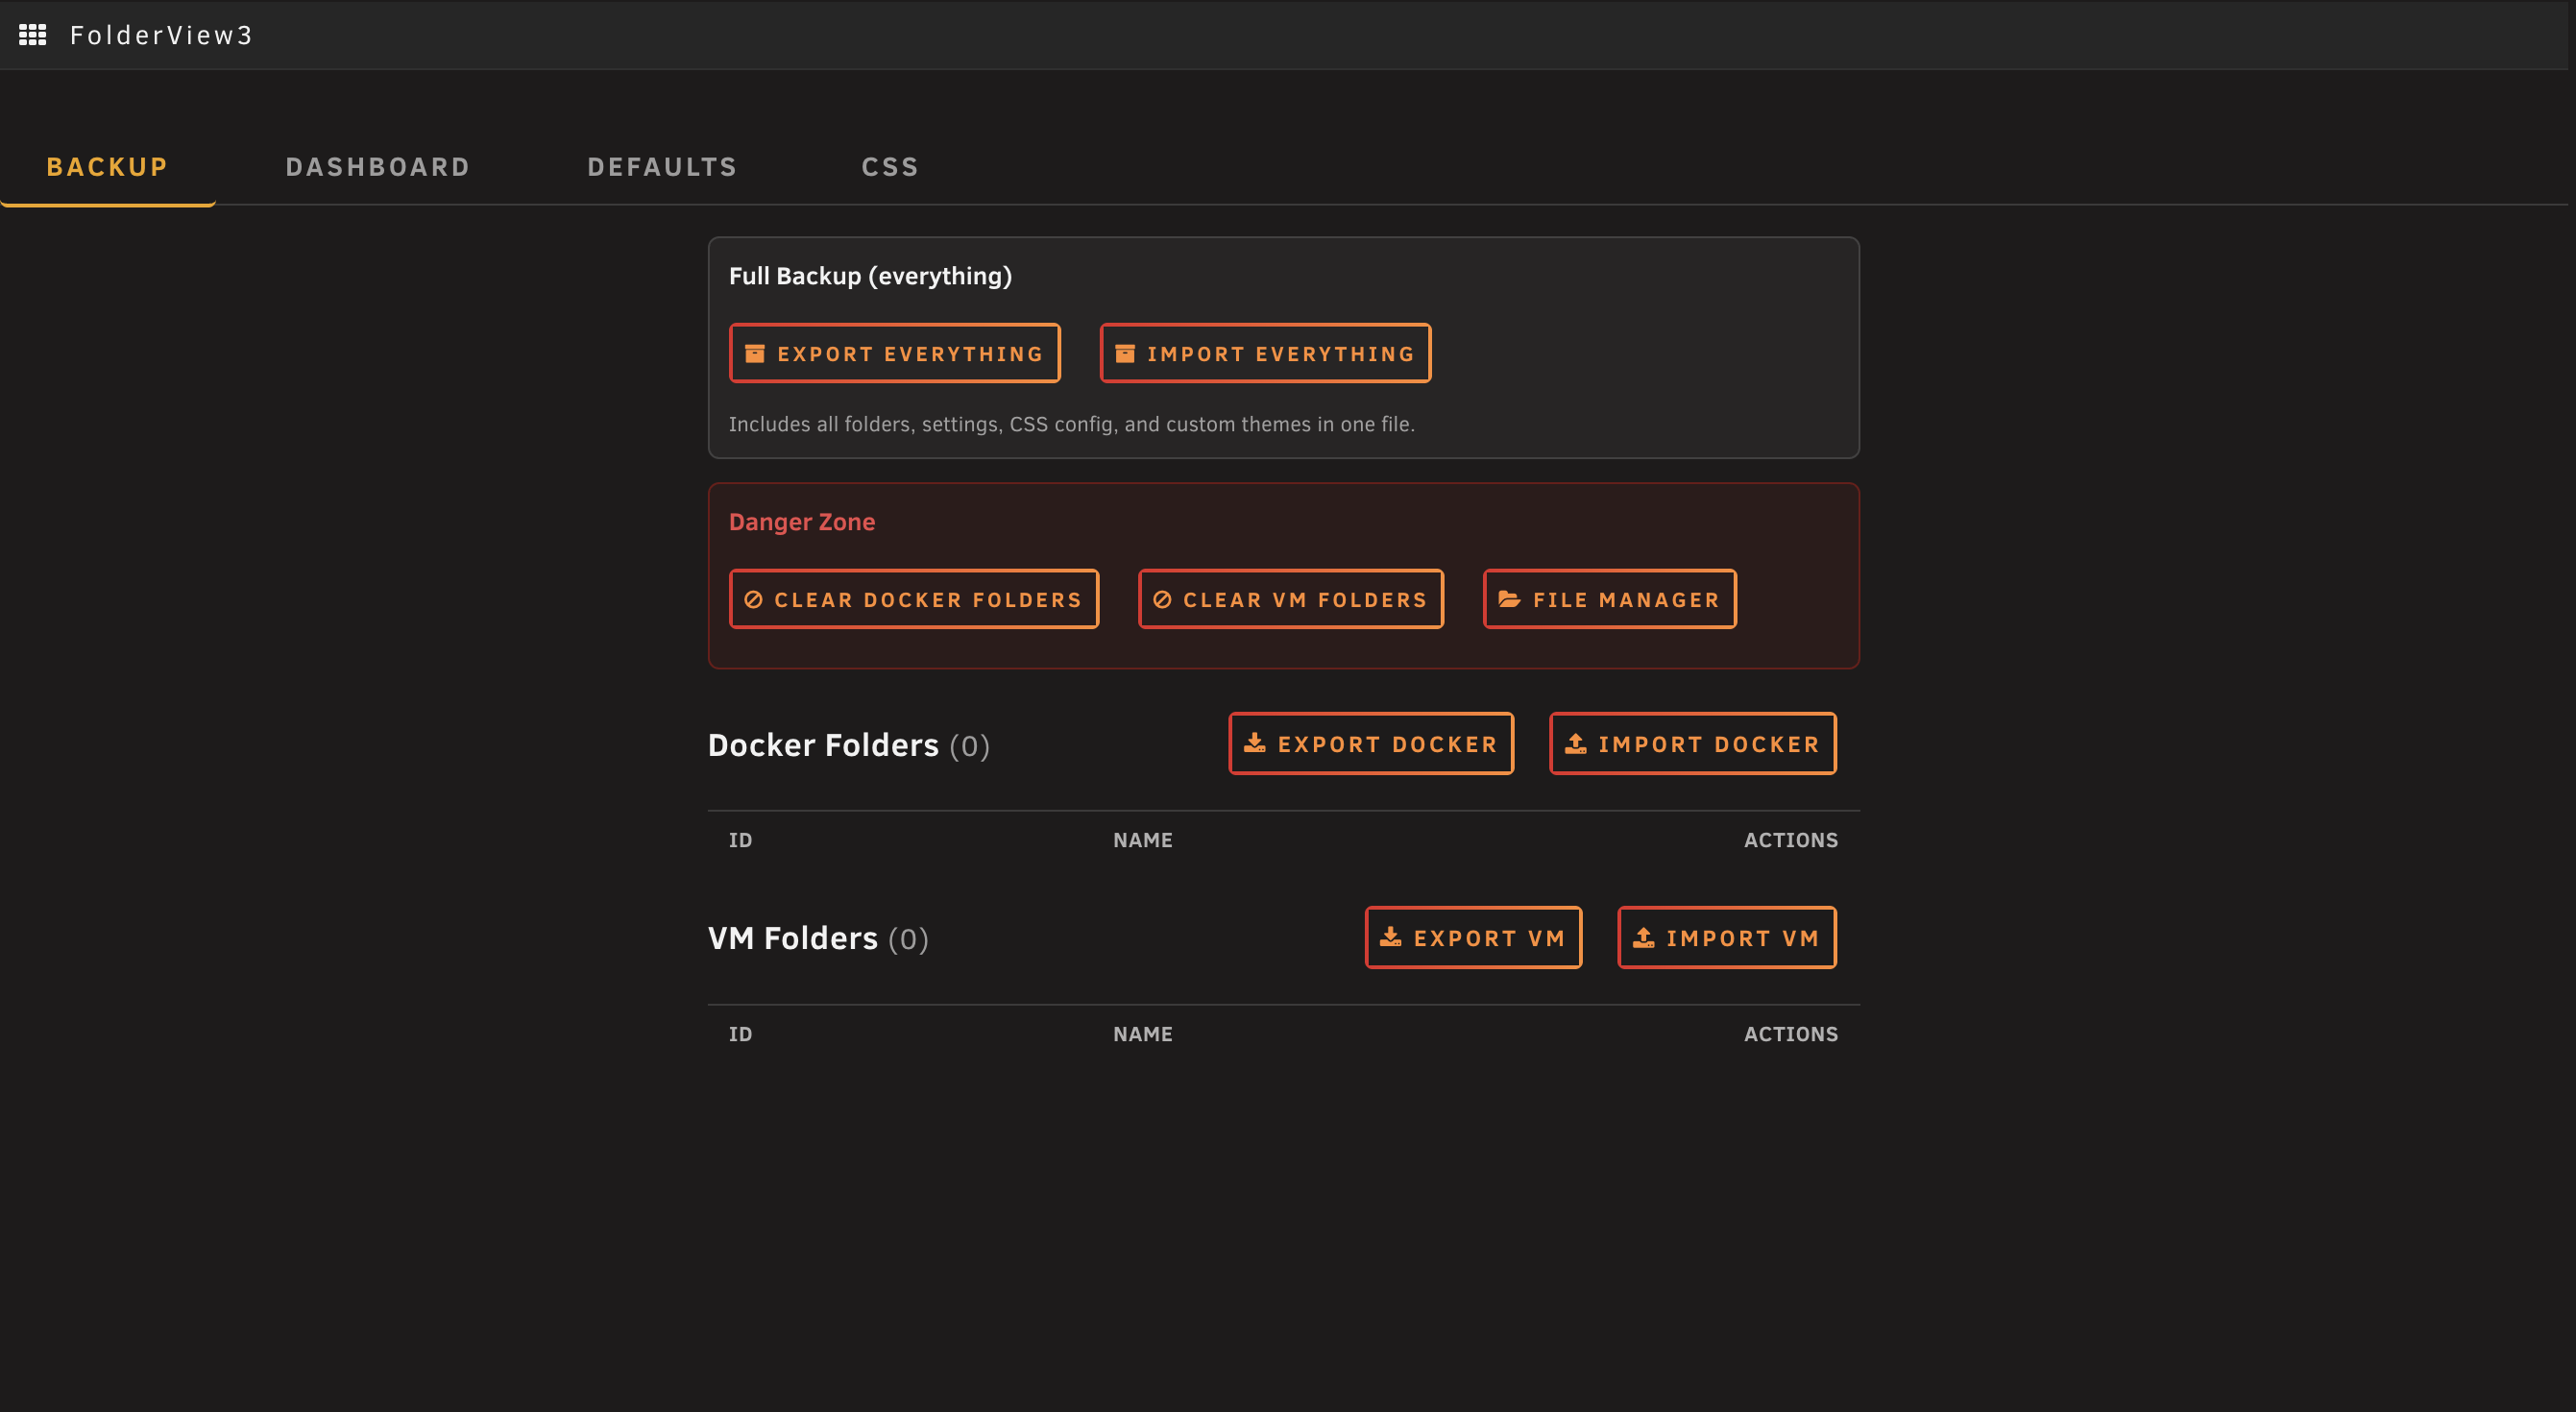The image size is (2576, 1412).
Task: Open the File Manager button
Action: click(1610, 599)
